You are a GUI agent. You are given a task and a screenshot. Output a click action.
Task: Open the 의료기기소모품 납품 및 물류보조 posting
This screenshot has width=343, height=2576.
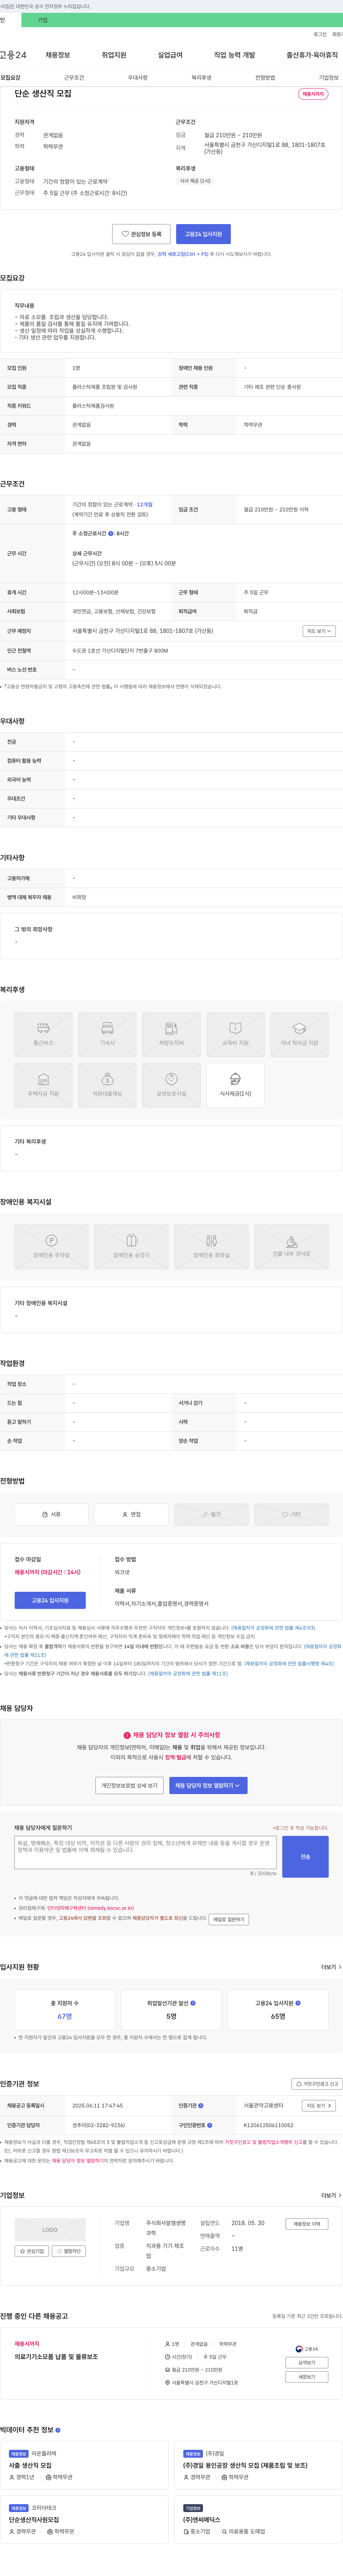pyautogui.click(x=56, y=2357)
